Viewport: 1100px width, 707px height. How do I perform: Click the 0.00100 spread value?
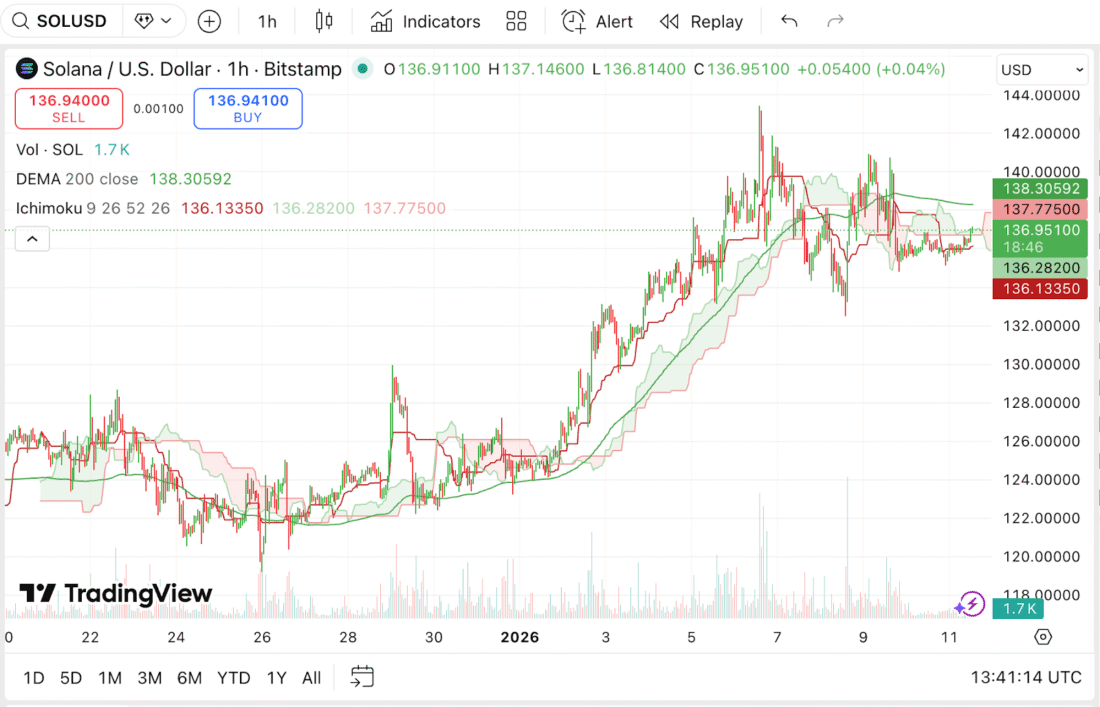click(159, 109)
